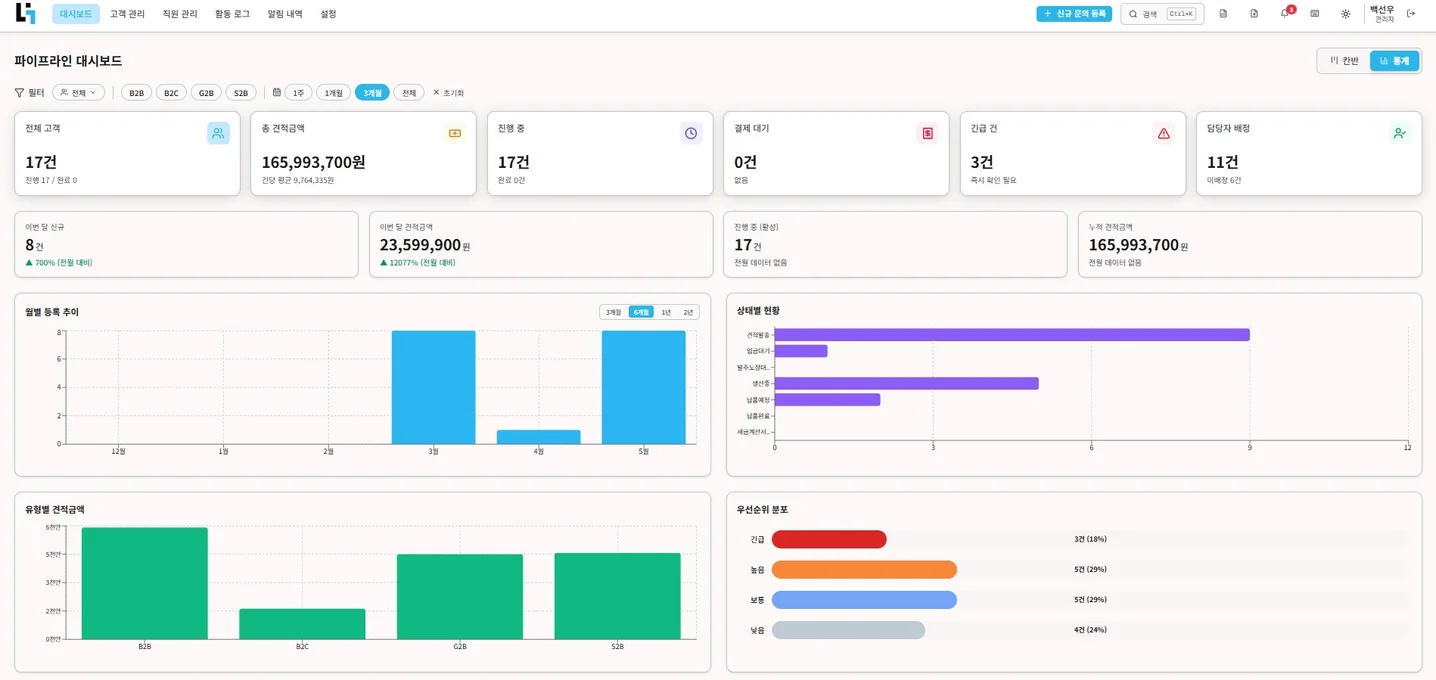Open the 전체 assignee filter dropdown
This screenshot has height=680, width=1436.
[x=78, y=93]
